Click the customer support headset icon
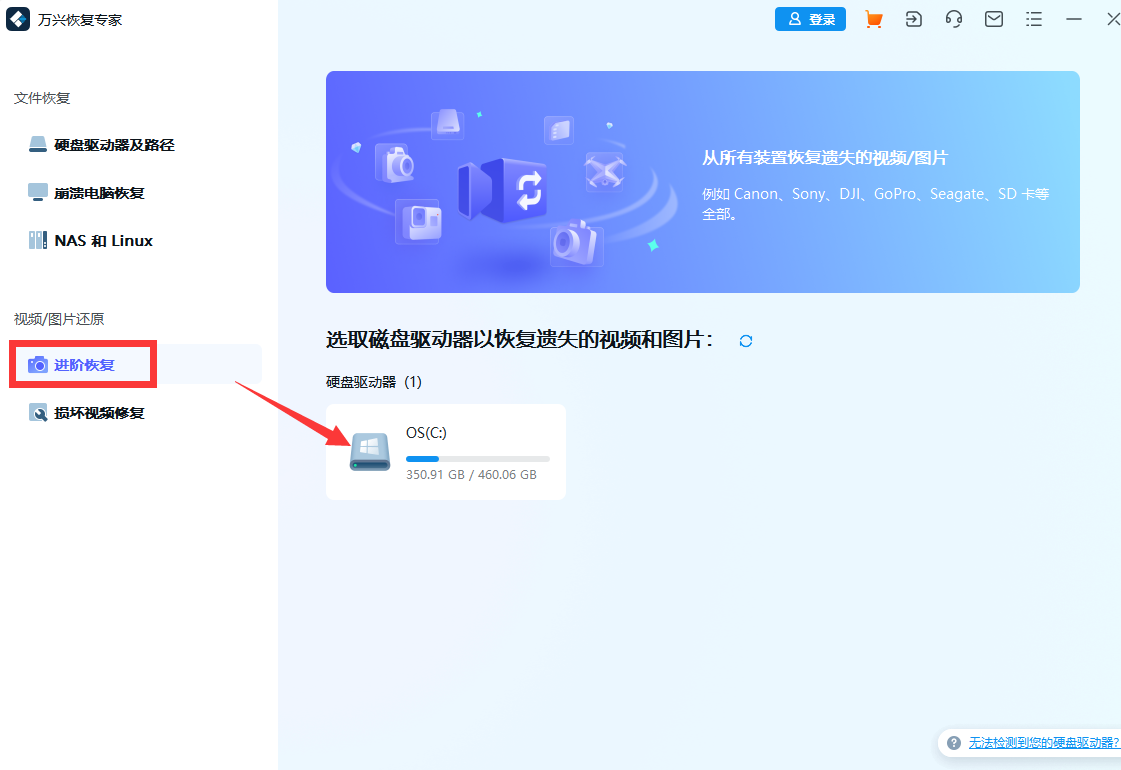This screenshot has width=1121, height=770. tap(953, 19)
